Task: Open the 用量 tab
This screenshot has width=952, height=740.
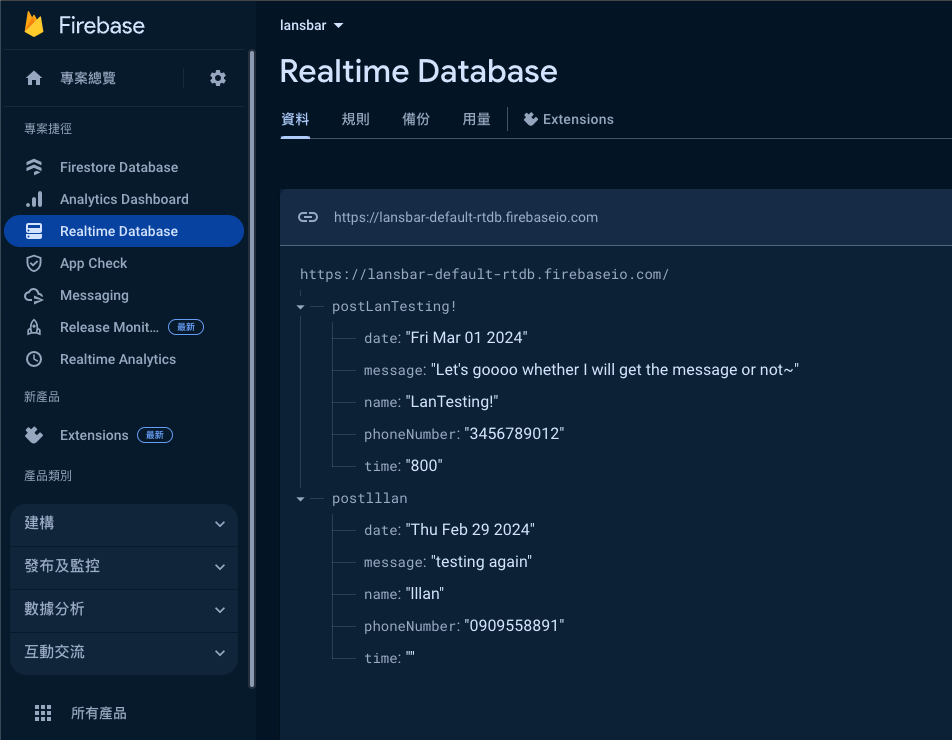Action: pos(476,119)
